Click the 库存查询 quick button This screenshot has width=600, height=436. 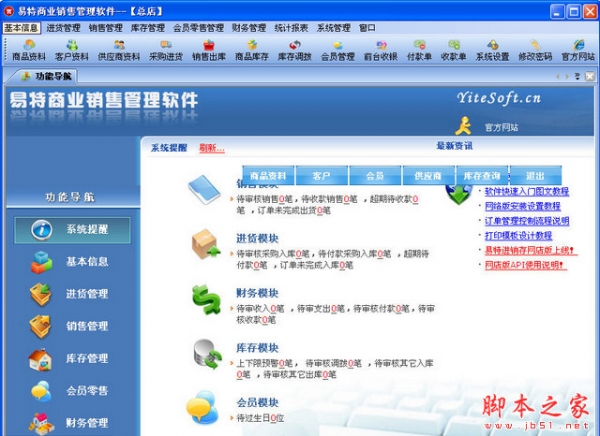(x=482, y=176)
